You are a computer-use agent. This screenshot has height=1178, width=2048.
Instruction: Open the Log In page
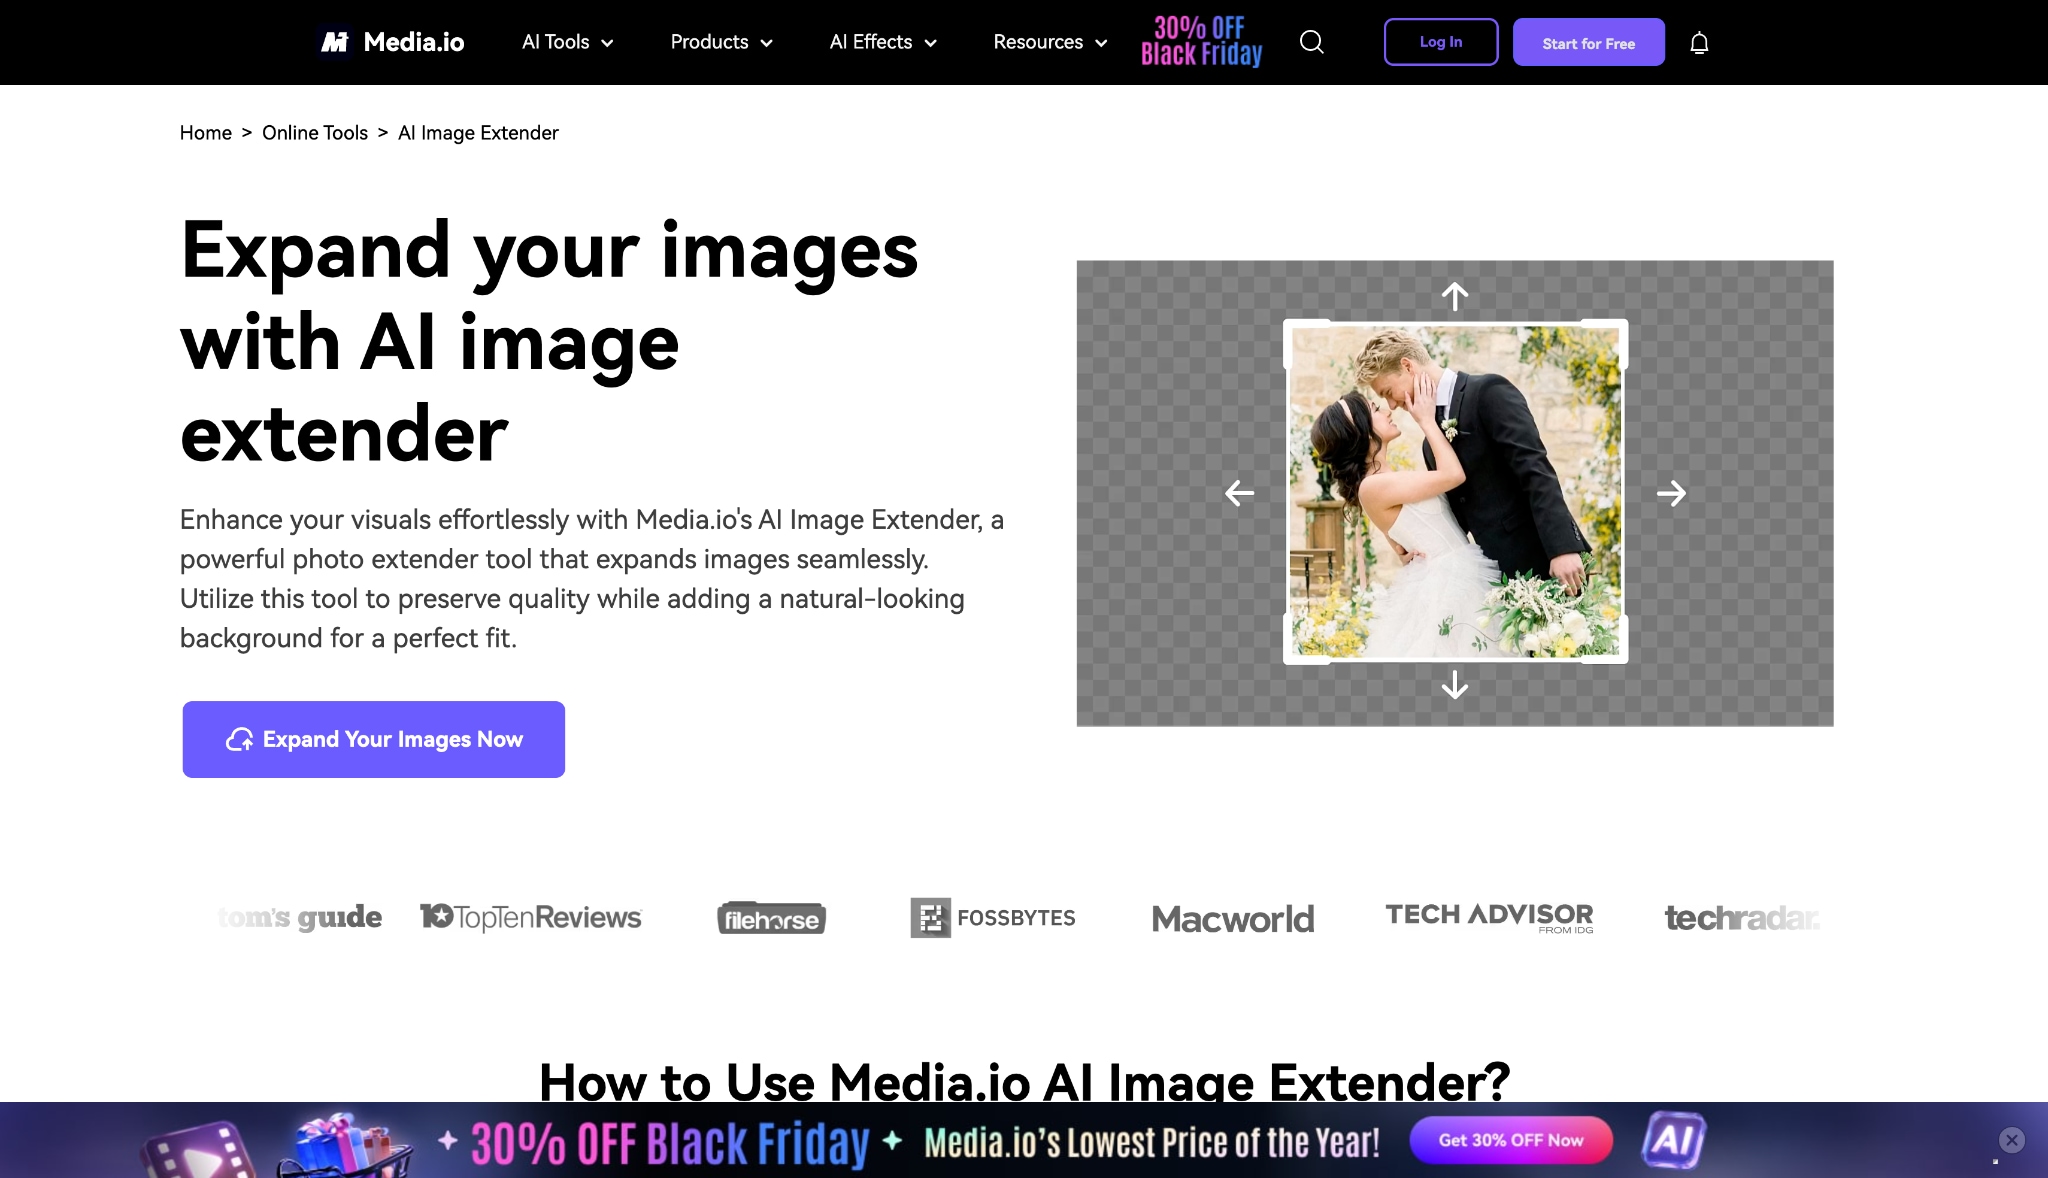click(1440, 42)
